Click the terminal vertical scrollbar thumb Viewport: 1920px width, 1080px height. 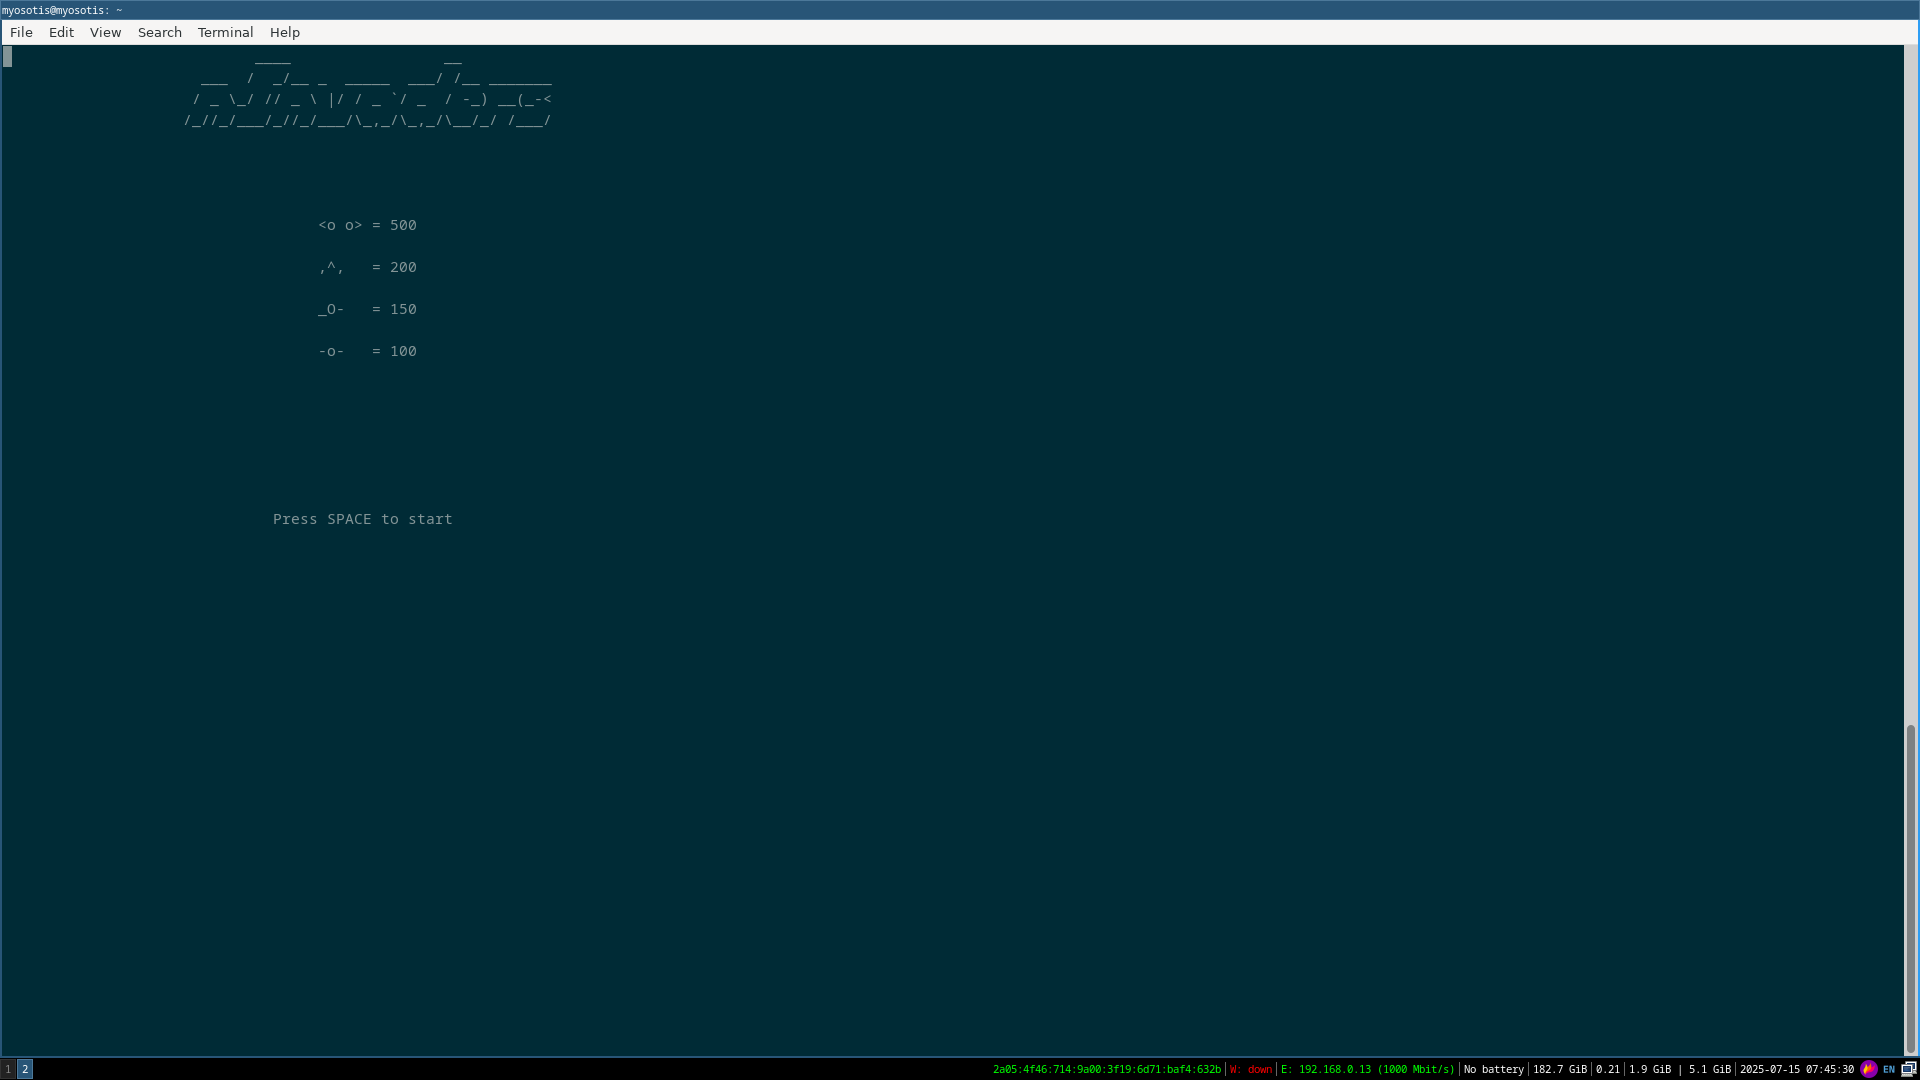pyautogui.click(x=1910, y=888)
